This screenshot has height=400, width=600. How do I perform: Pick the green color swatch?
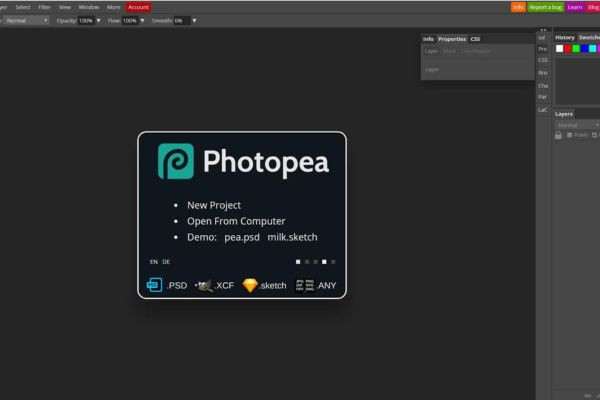tap(576, 49)
